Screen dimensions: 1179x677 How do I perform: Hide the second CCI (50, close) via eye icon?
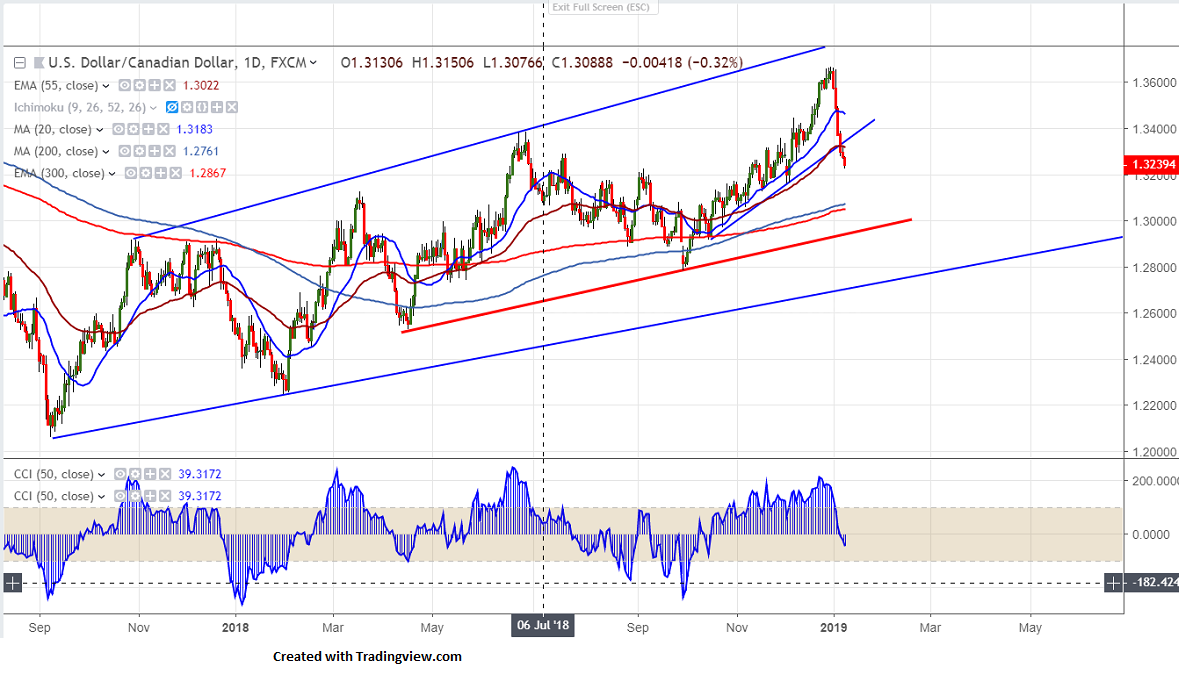click(x=120, y=496)
